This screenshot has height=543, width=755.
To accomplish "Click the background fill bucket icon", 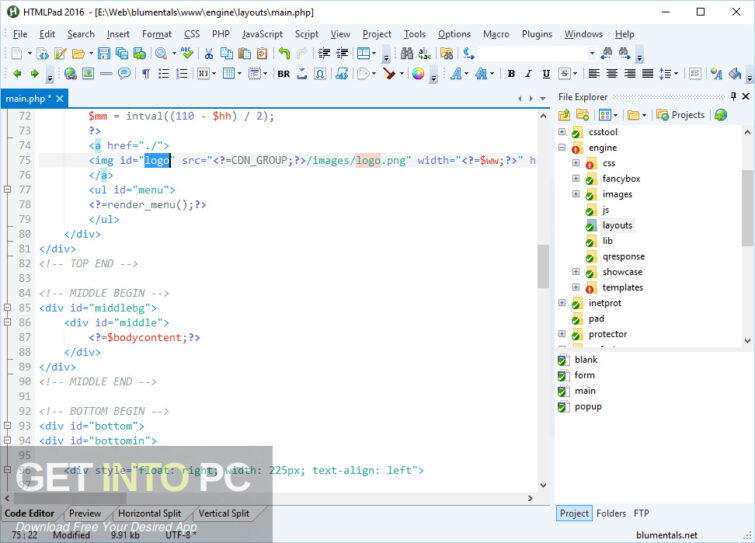I will [735, 74].
